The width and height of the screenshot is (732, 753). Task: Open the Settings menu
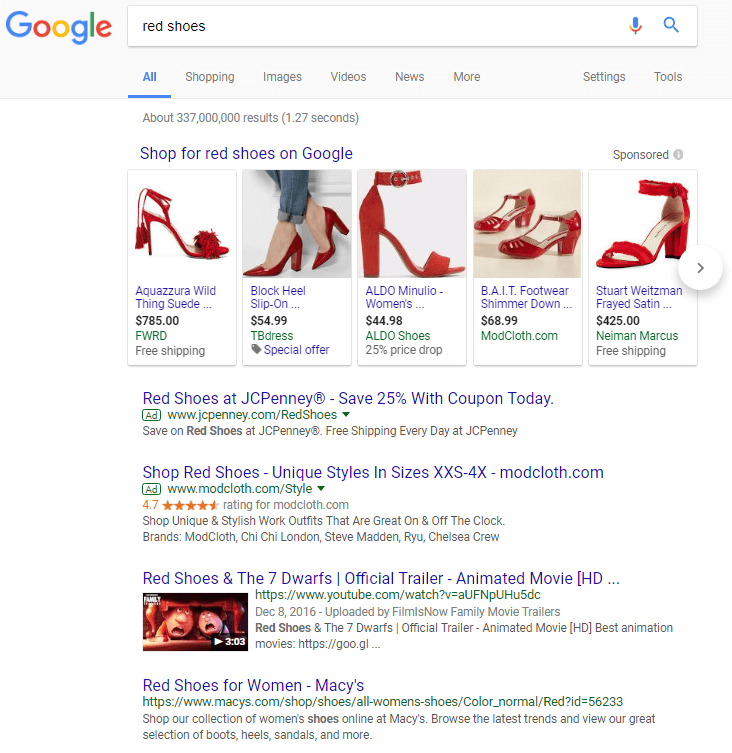point(604,77)
